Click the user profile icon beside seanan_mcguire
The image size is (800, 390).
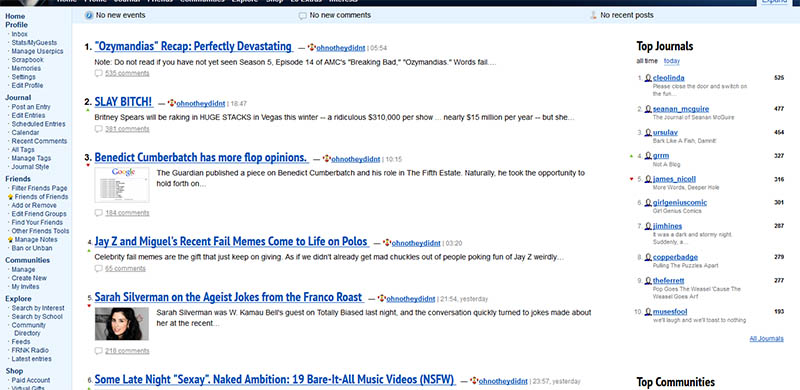pyautogui.click(x=648, y=109)
